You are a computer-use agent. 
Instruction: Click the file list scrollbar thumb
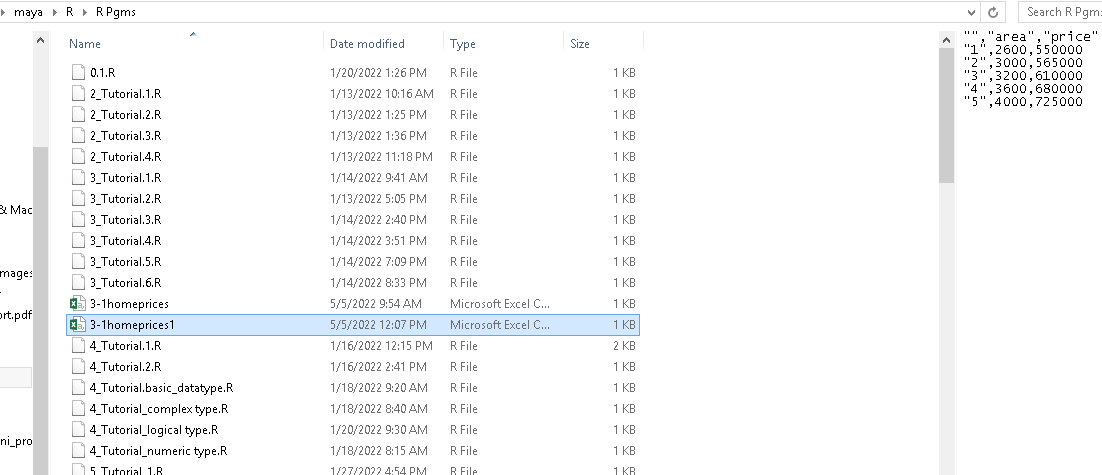pos(946,116)
